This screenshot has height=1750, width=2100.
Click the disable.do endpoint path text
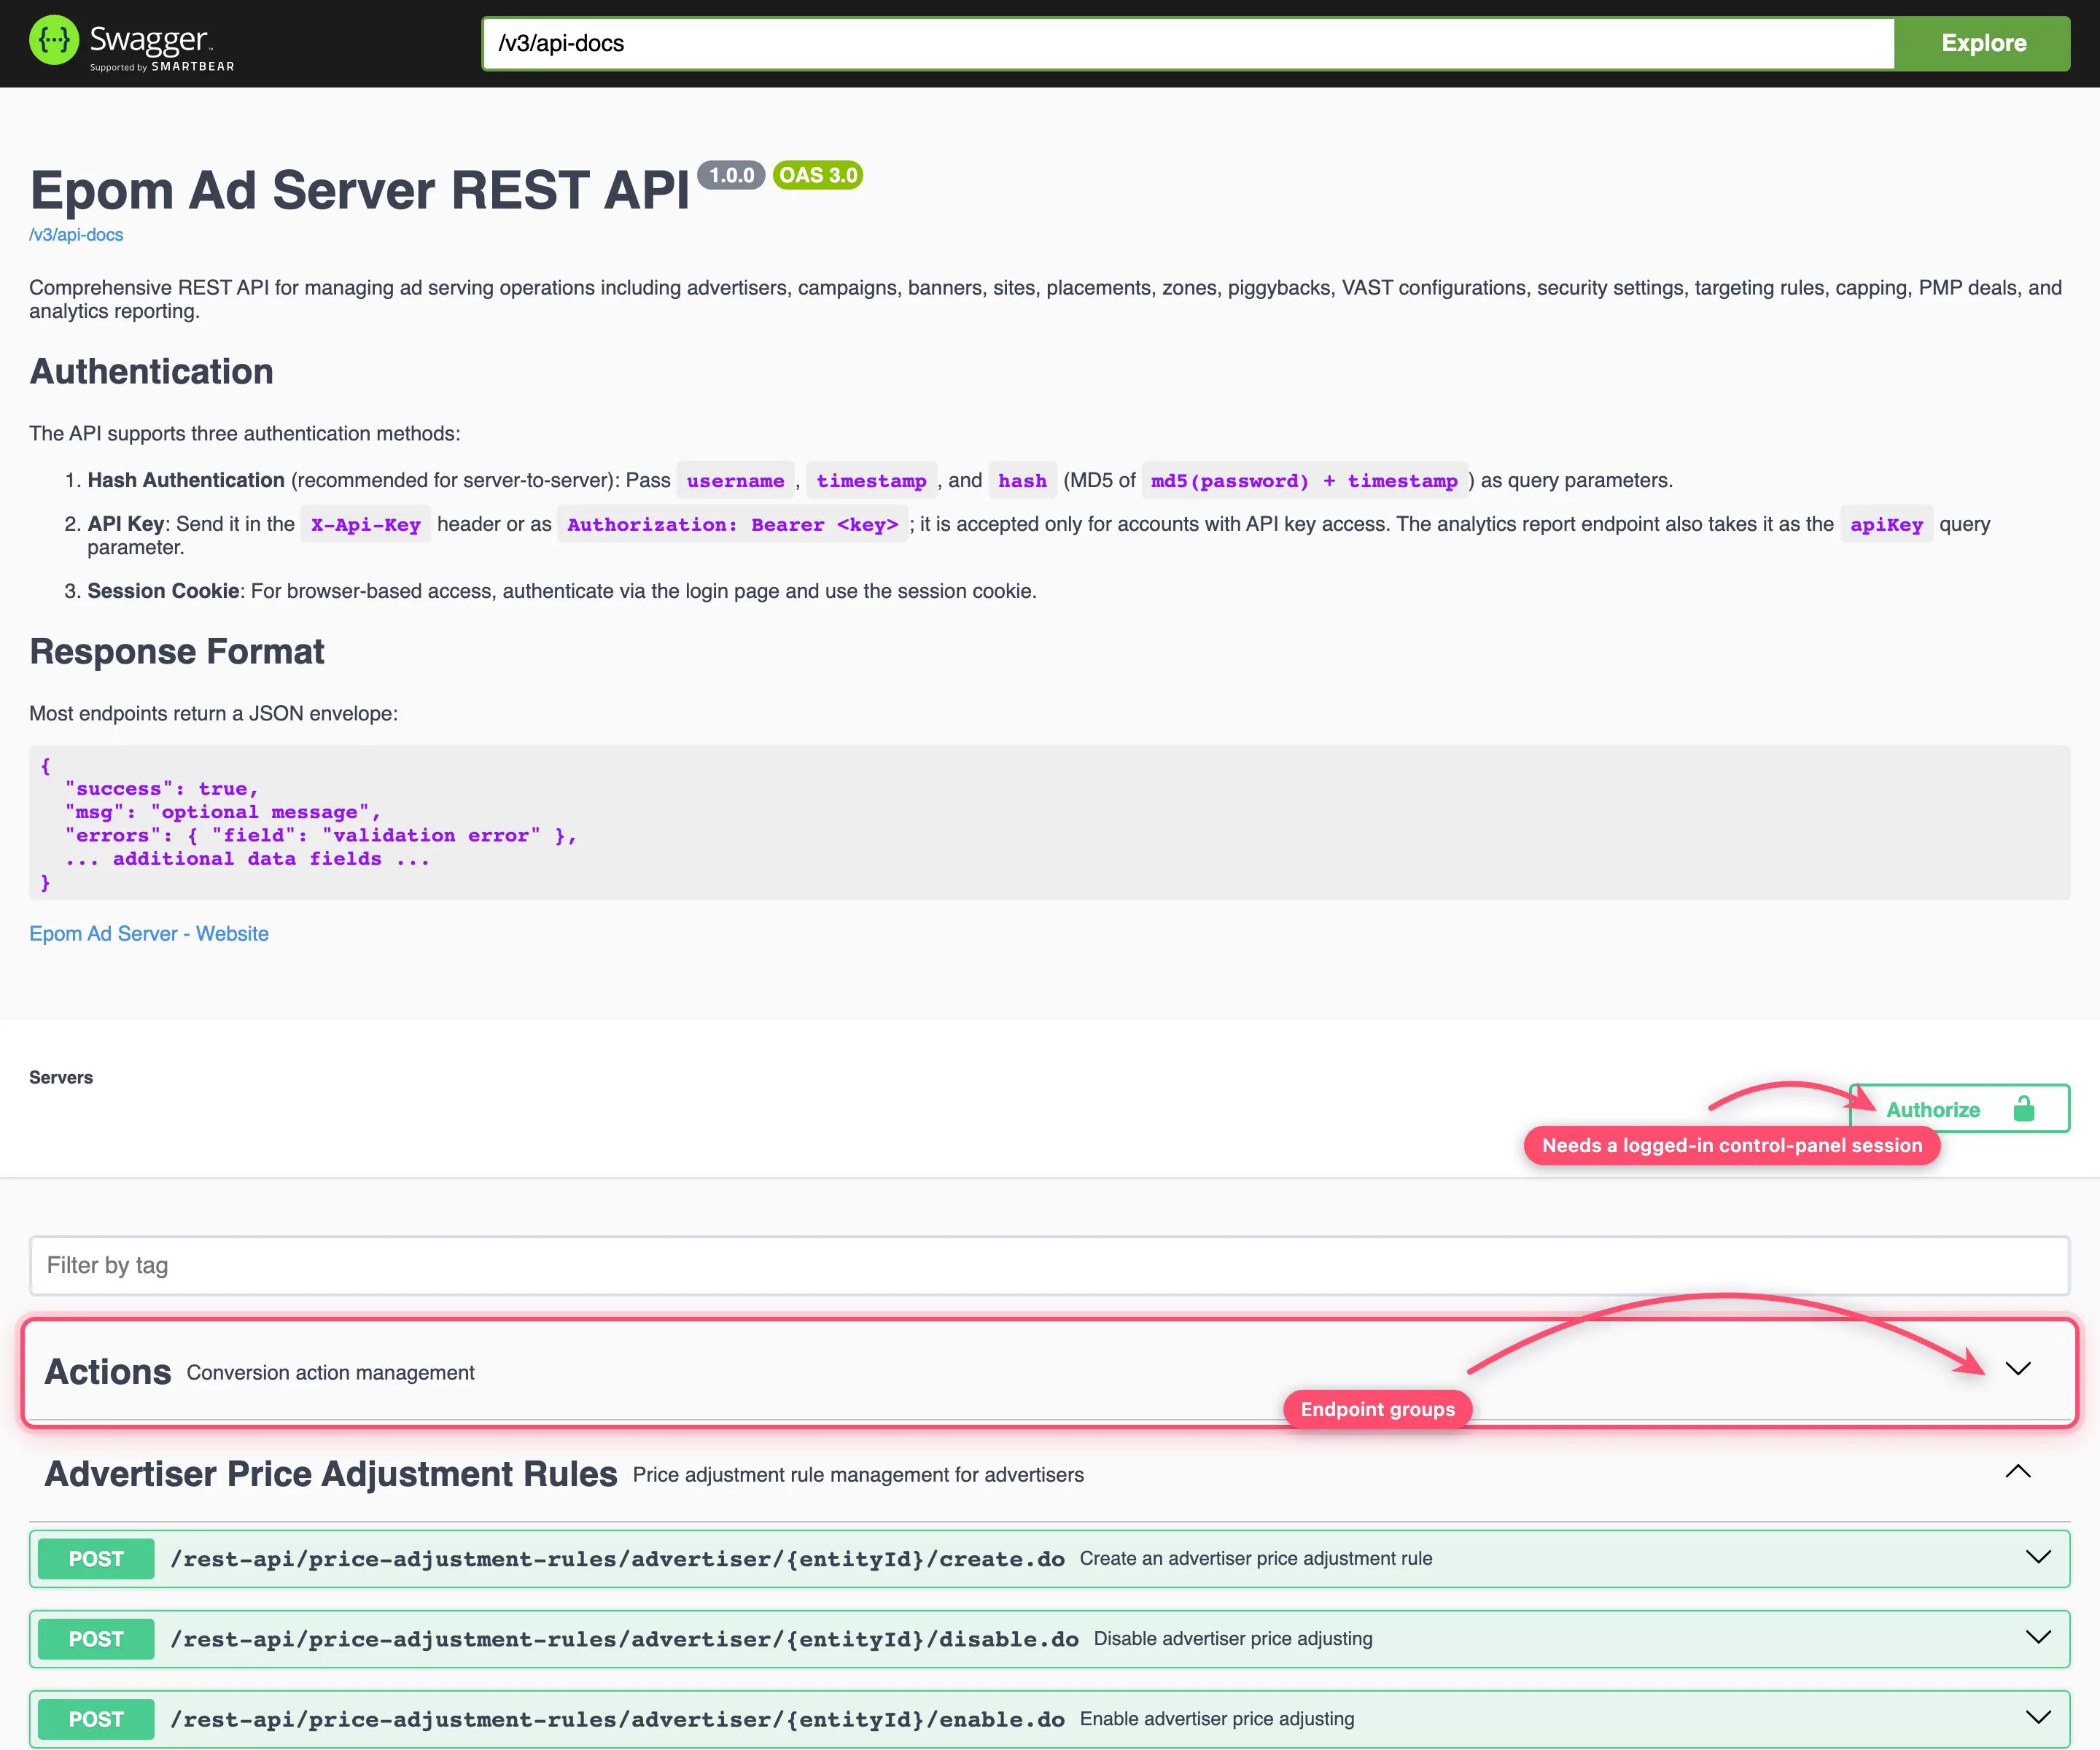pos(624,1638)
